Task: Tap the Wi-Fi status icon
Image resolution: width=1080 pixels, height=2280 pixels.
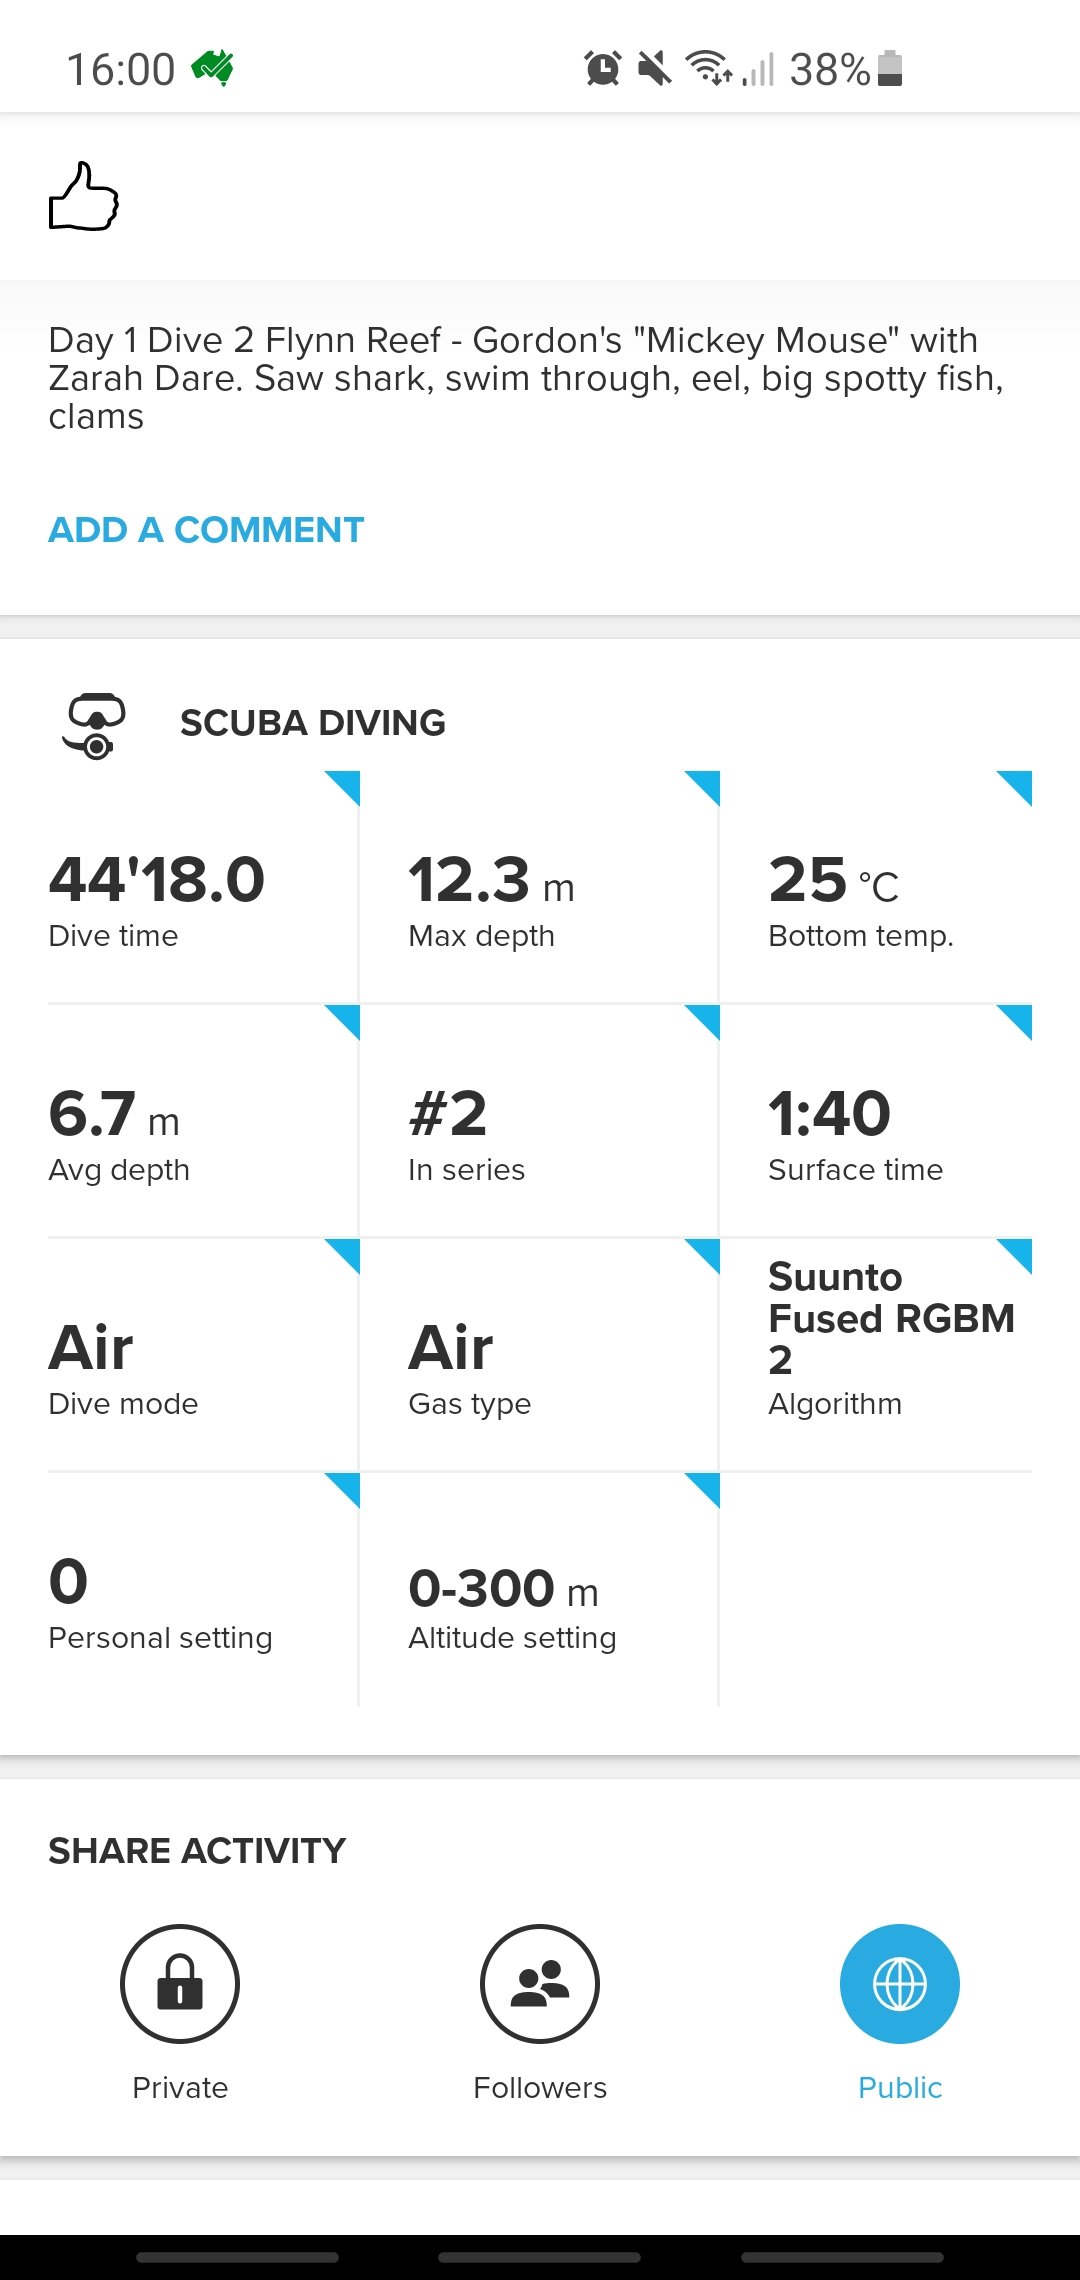Action: 708,69
